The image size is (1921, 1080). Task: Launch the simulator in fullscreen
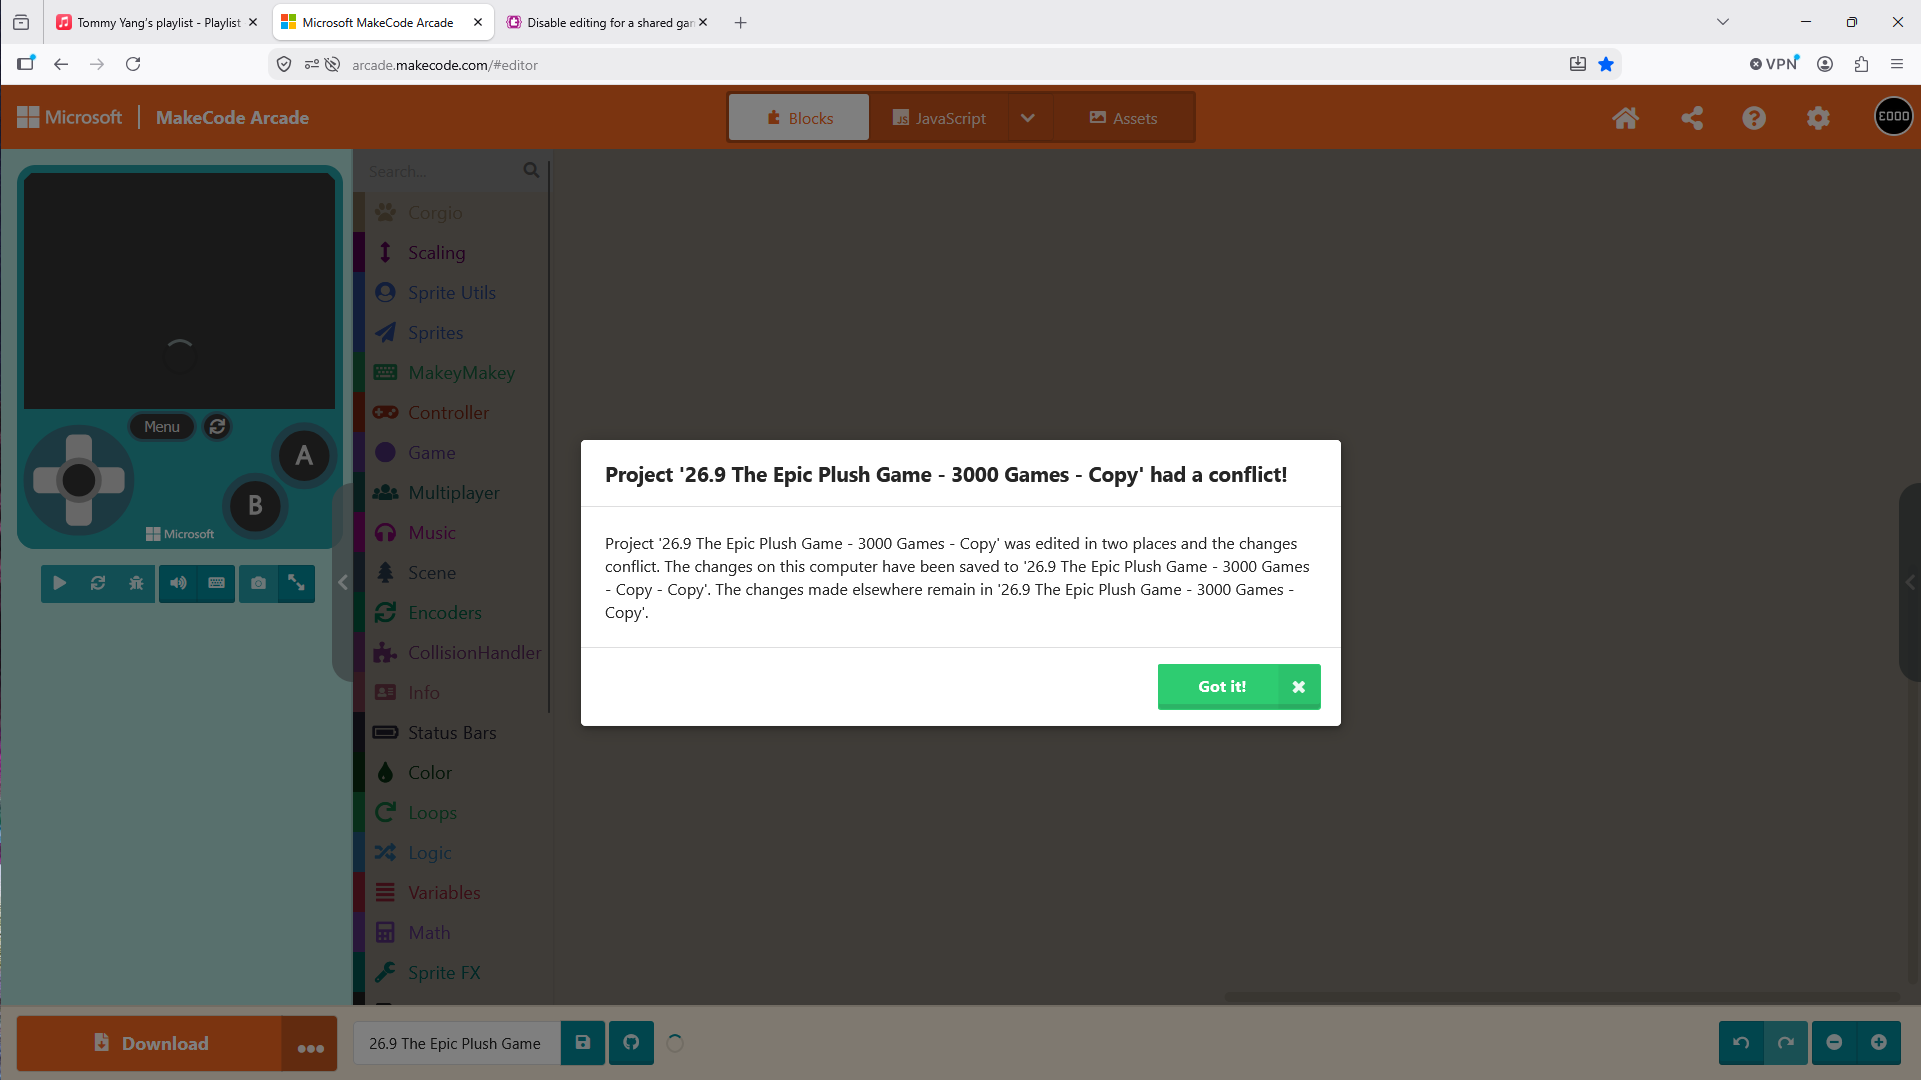296,583
